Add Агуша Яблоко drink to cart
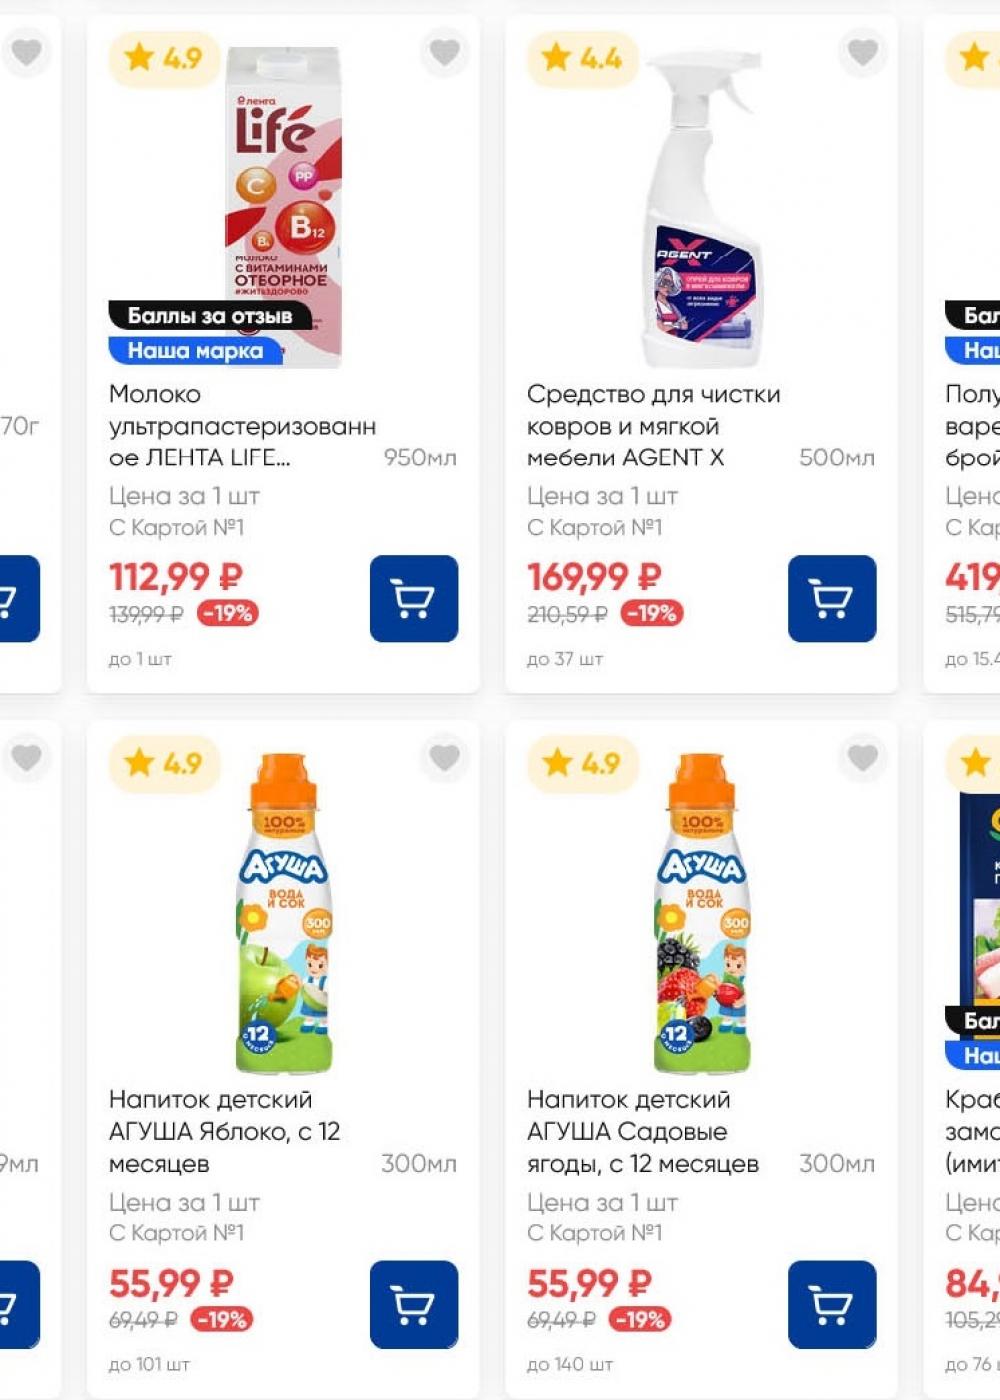The width and height of the screenshot is (1000, 1400). point(413,1304)
